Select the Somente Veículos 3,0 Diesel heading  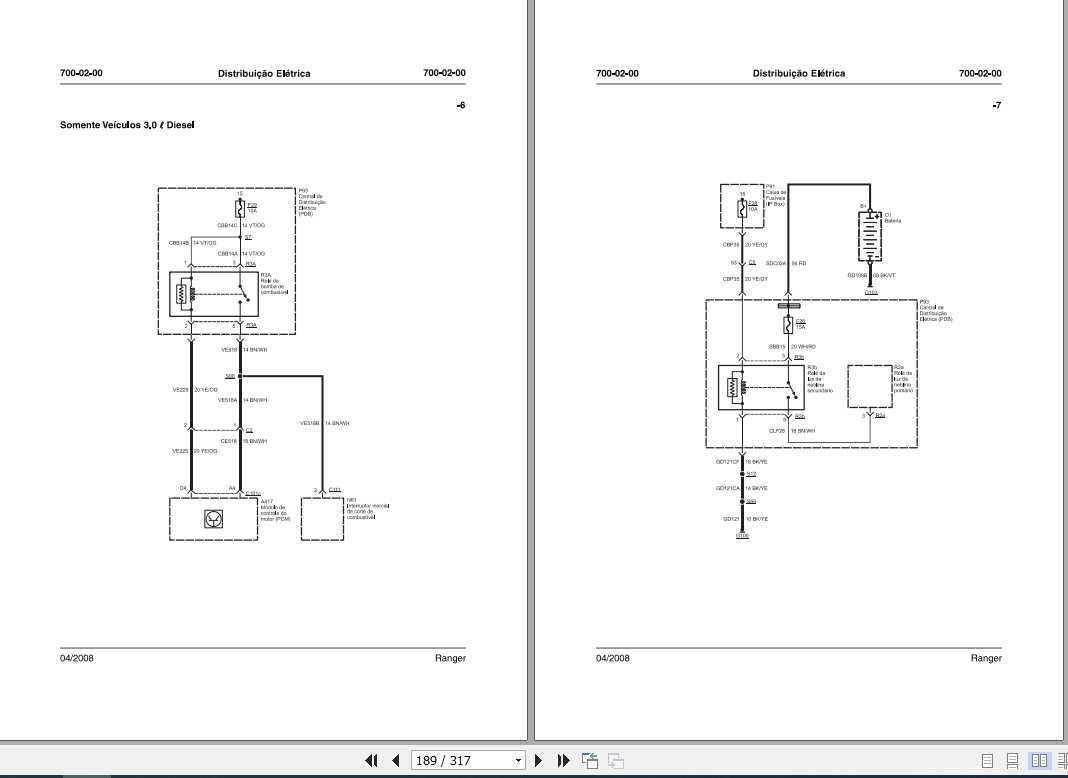click(127, 124)
